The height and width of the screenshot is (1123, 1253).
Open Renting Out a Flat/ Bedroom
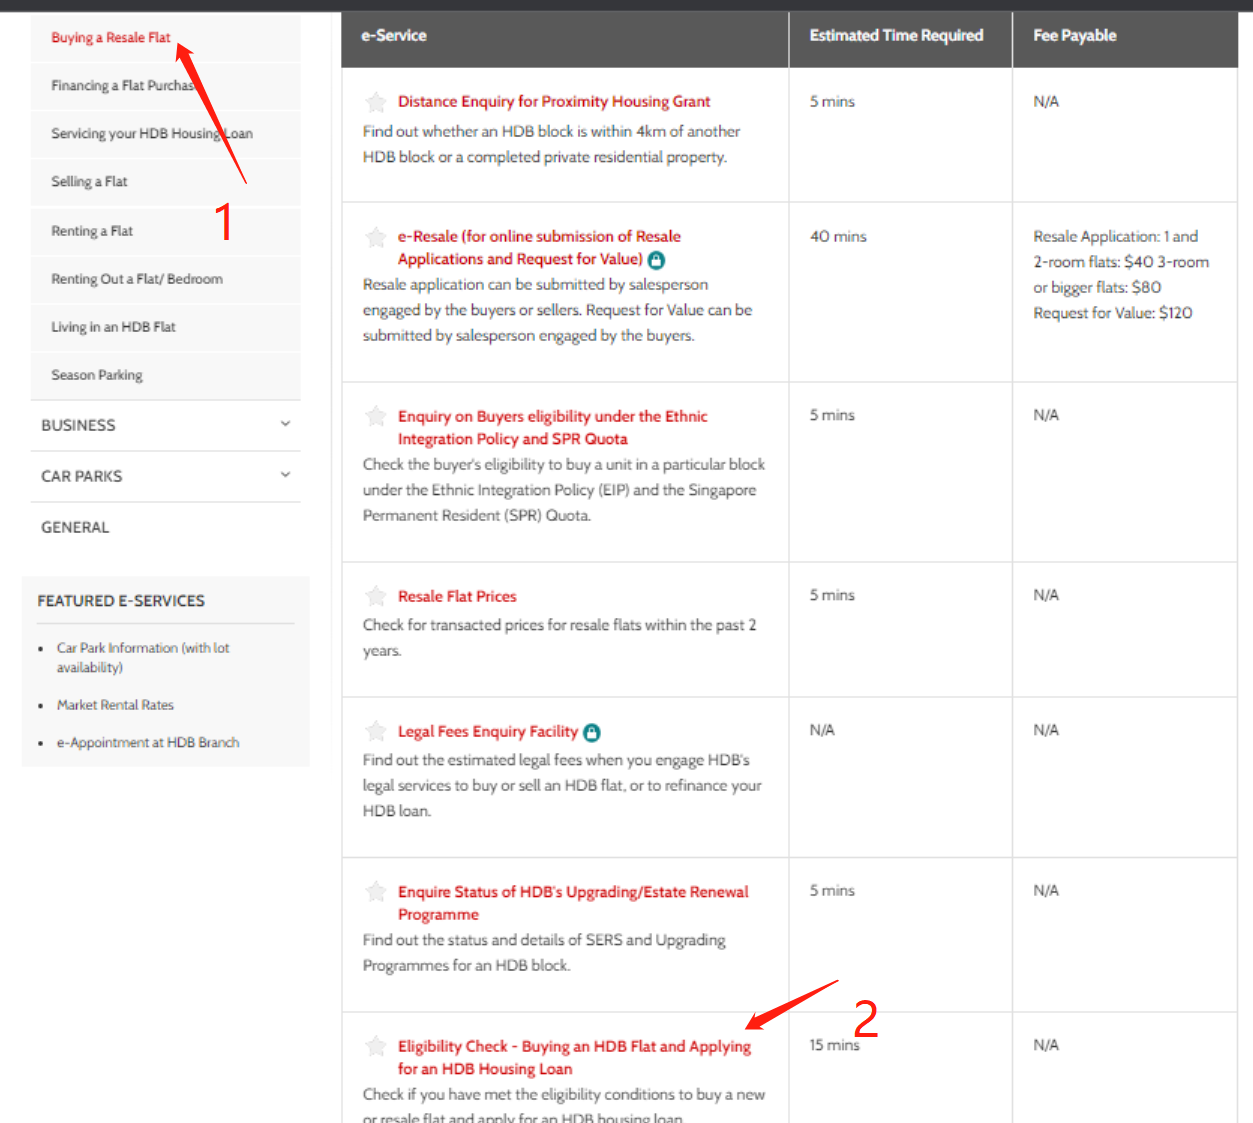pyautogui.click(x=137, y=279)
